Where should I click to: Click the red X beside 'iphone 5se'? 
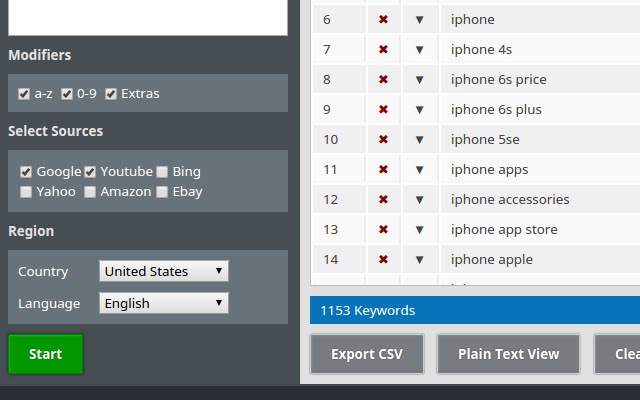pos(383,139)
